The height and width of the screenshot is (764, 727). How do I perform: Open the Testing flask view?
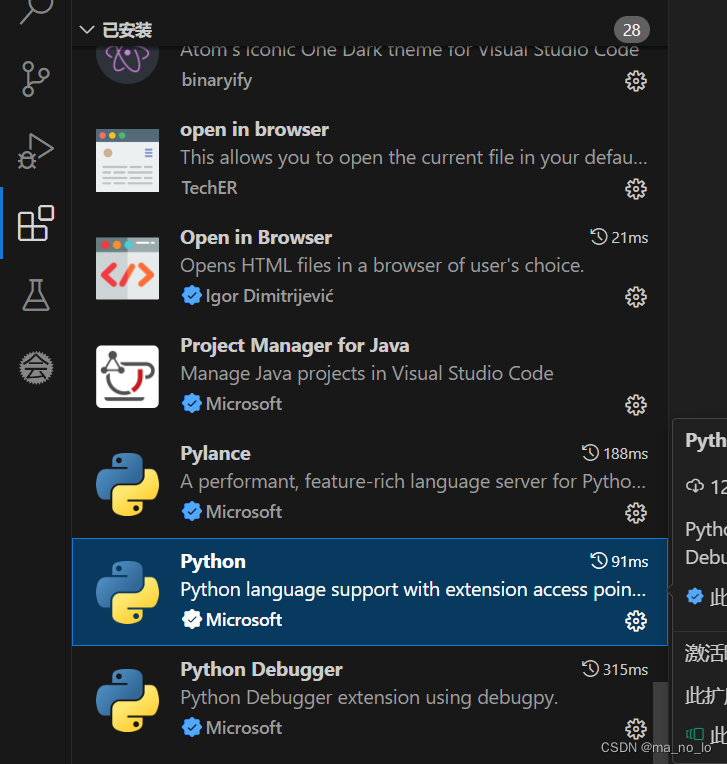point(36,295)
